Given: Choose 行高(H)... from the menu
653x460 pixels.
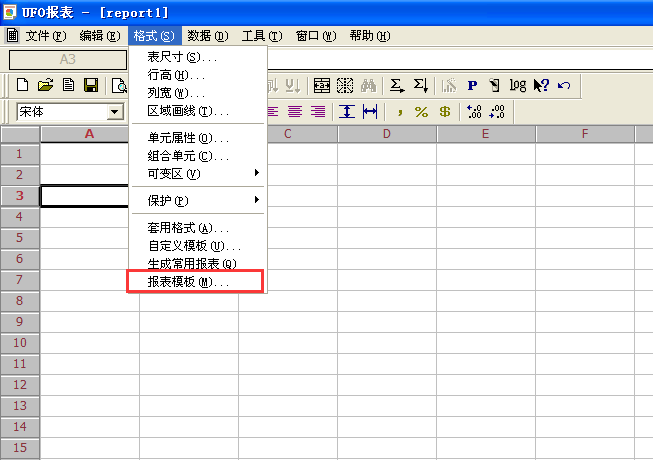Looking at the screenshot, I should (x=199, y=75).
